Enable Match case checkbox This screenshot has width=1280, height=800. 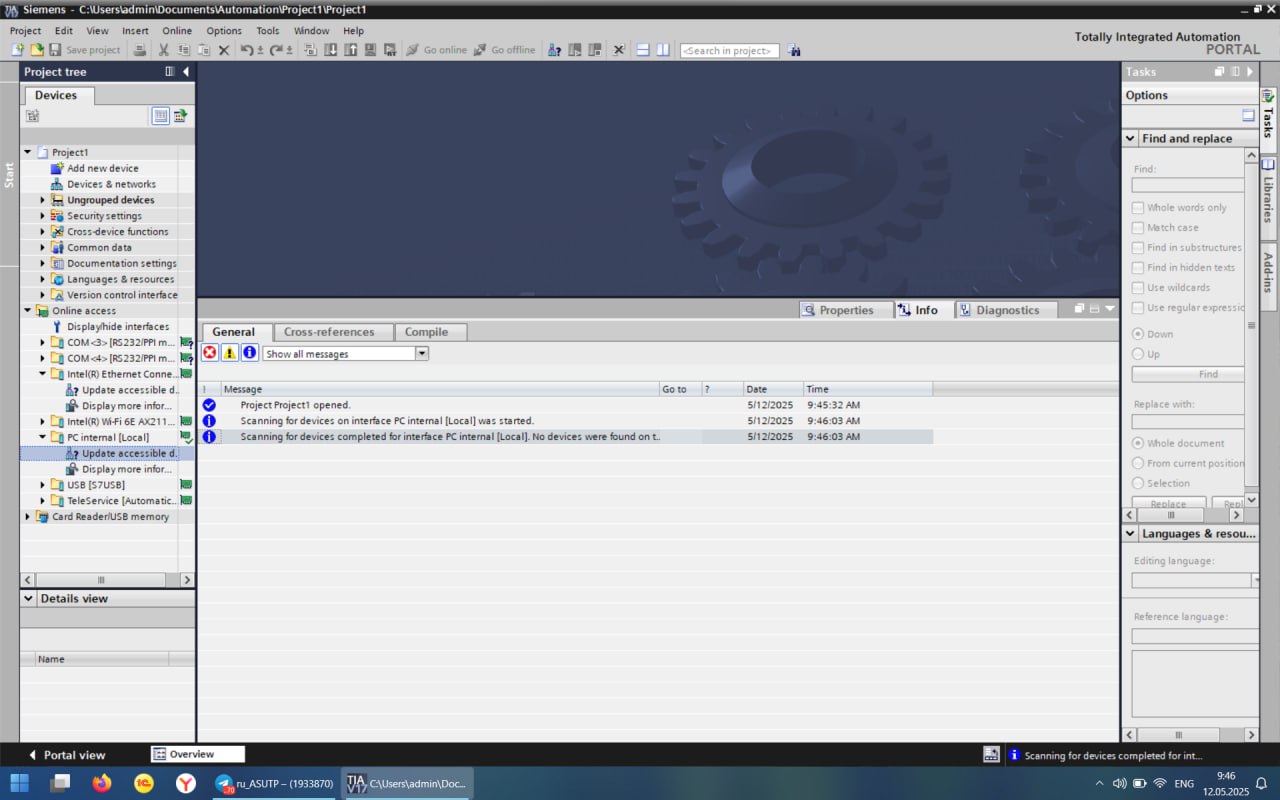[1138, 228]
